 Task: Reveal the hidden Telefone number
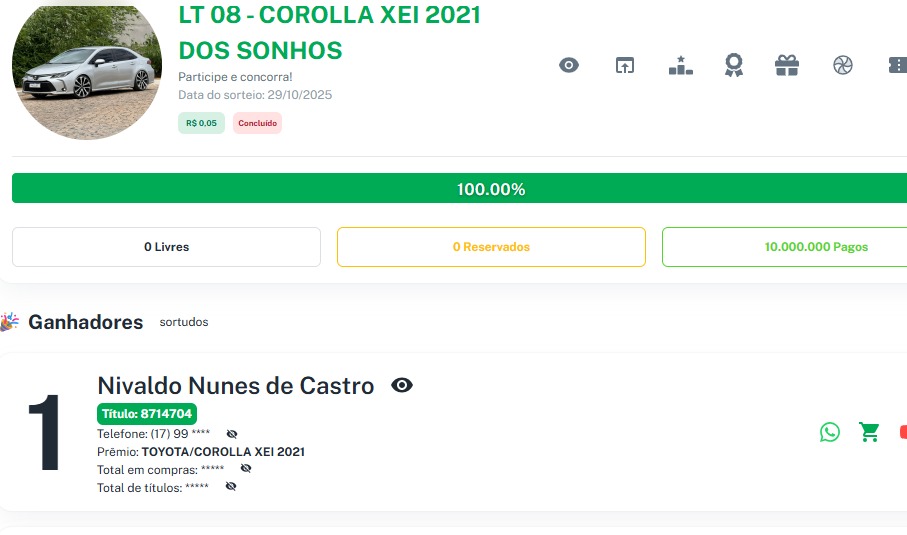(232, 434)
